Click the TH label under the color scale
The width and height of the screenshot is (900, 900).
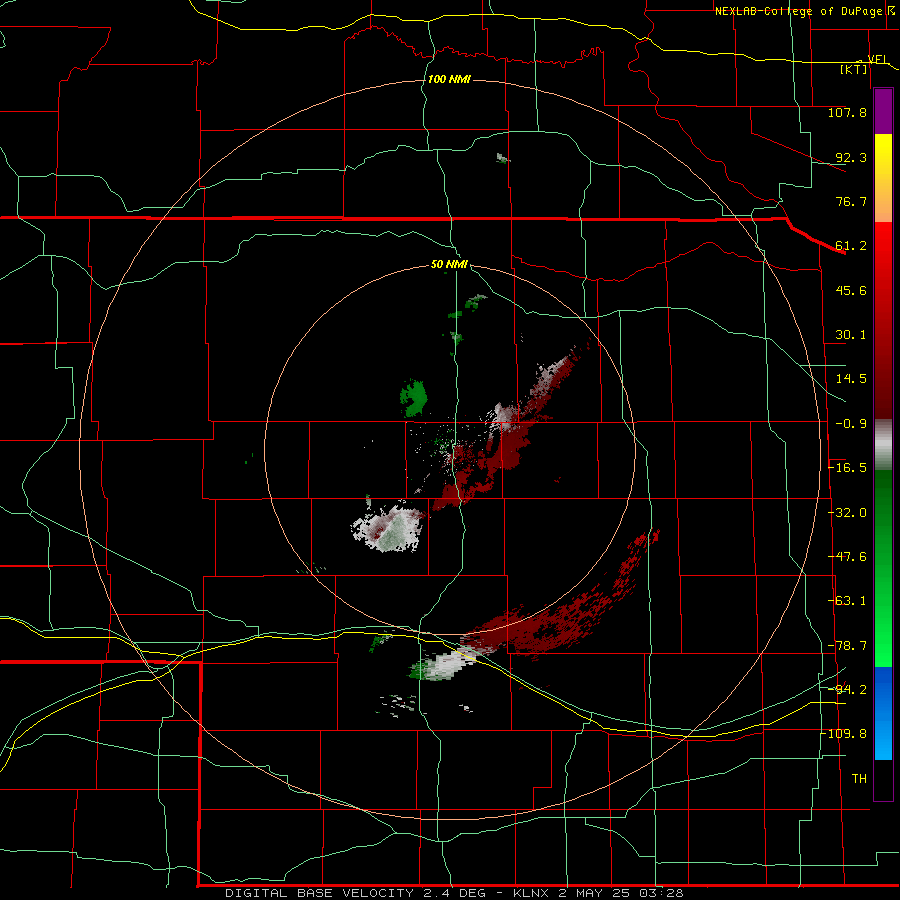tap(859, 779)
